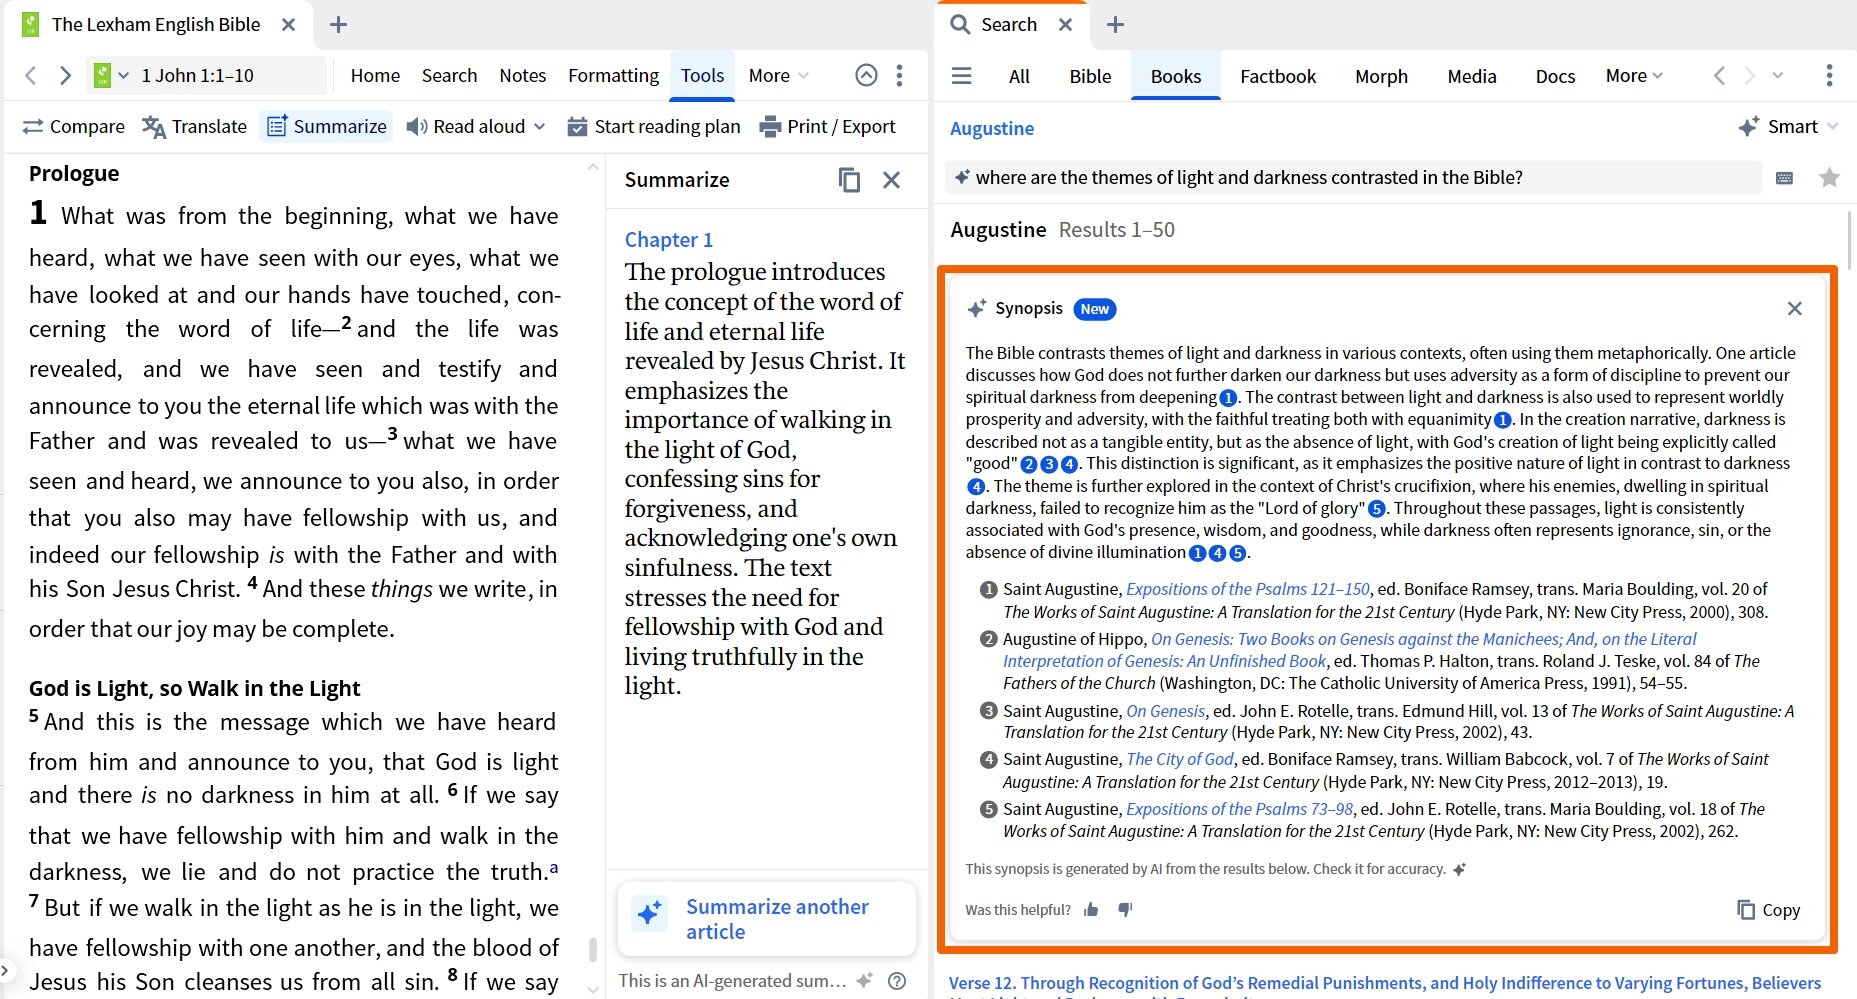1857x999 pixels.
Task: Click the light and darkness search query field
Action: [1352, 178]
